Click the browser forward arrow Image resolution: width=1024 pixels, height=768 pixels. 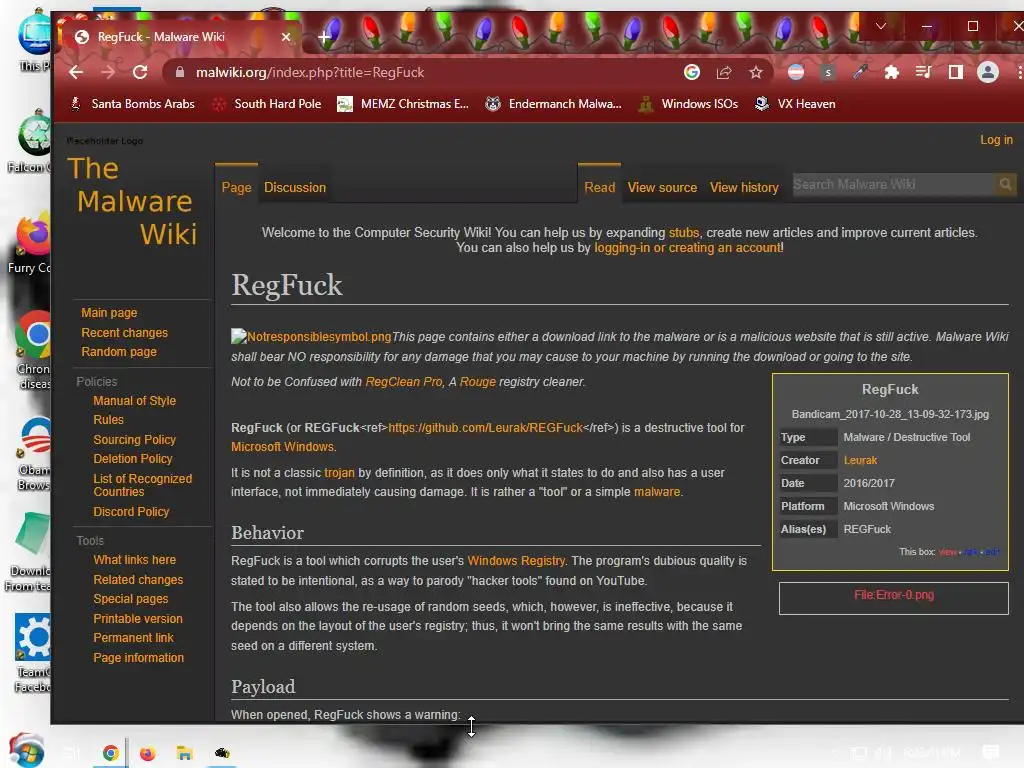tap(108, 72)
